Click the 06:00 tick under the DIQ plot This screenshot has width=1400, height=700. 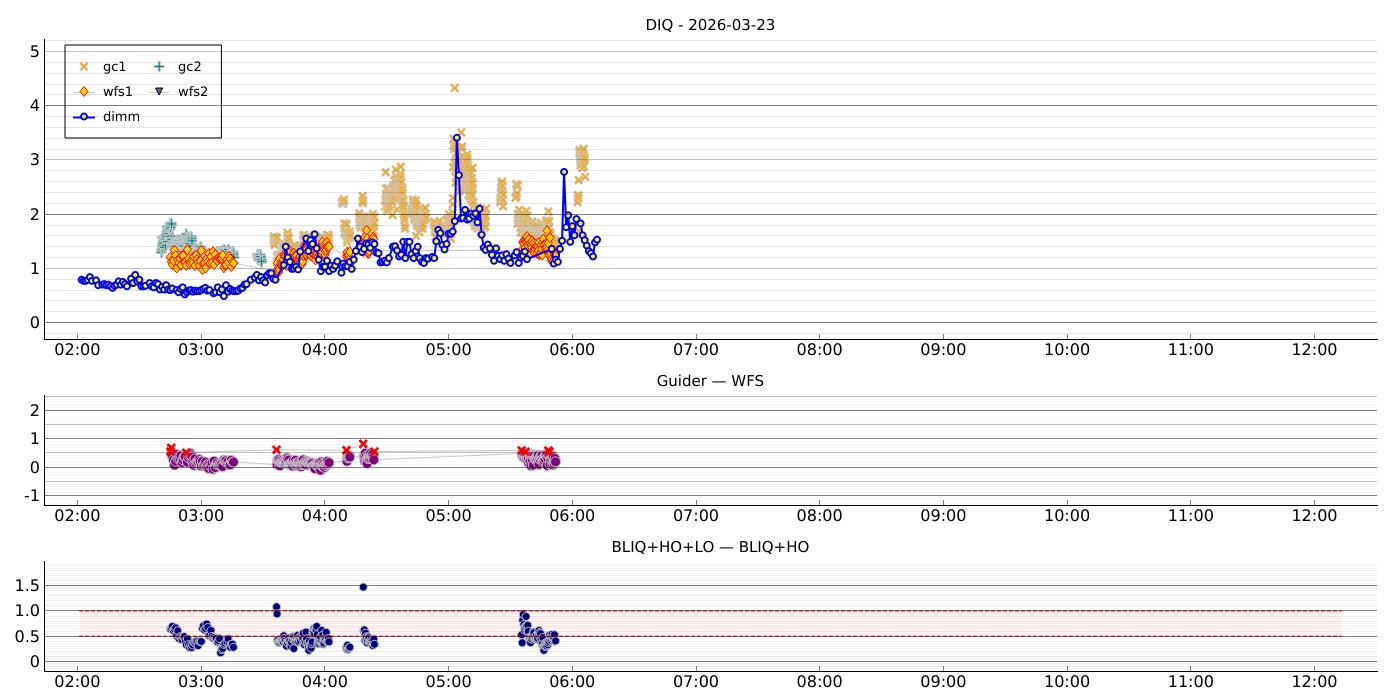coord(572,350)
